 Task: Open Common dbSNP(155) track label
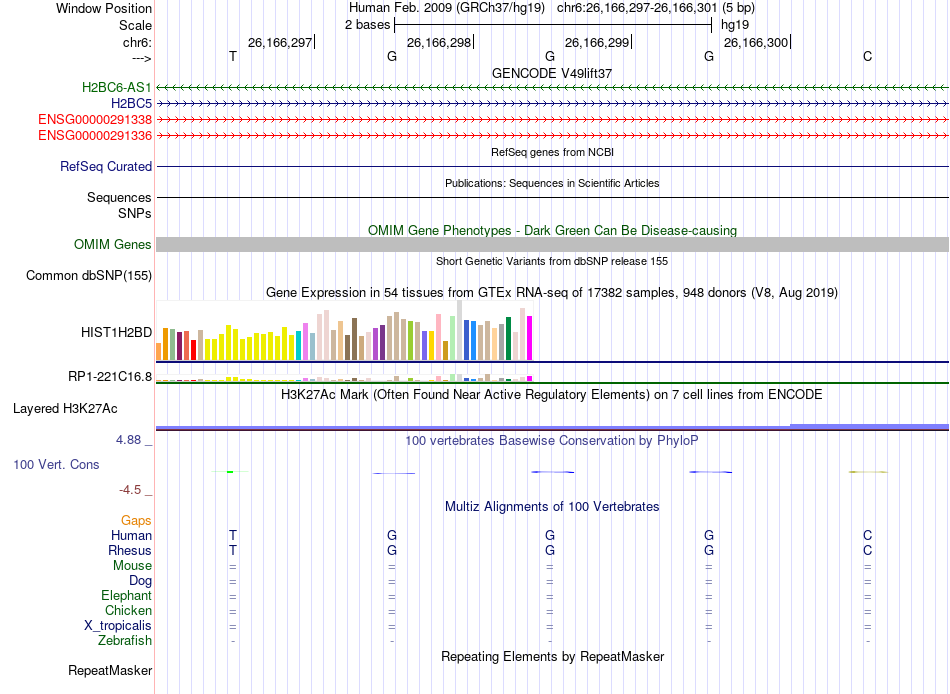(88, 275)
